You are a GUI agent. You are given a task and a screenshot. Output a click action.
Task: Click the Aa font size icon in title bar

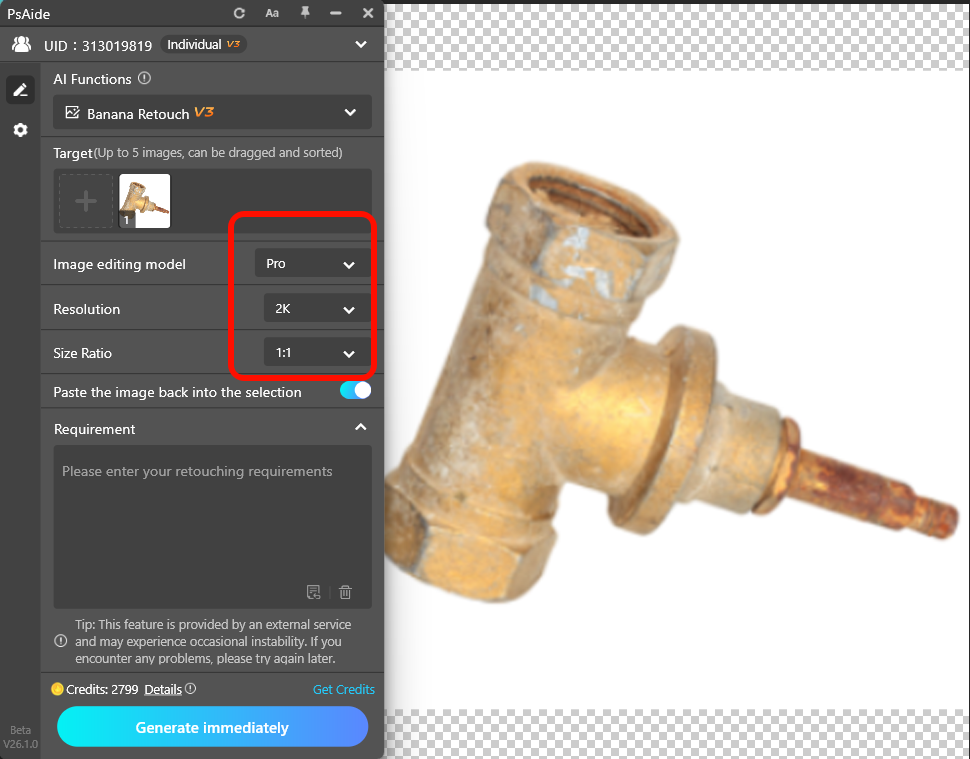click(x=272, y=13)
